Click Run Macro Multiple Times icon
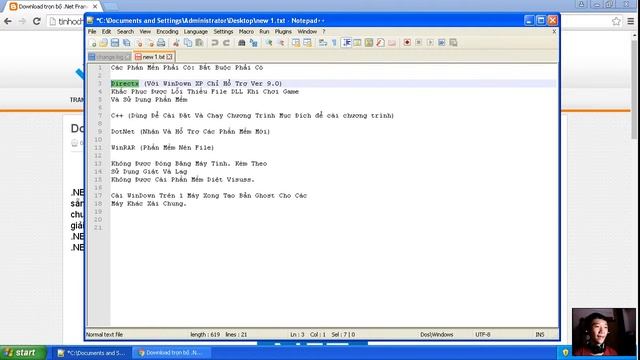This screenshot has width=640, height=360. (442, 43)
